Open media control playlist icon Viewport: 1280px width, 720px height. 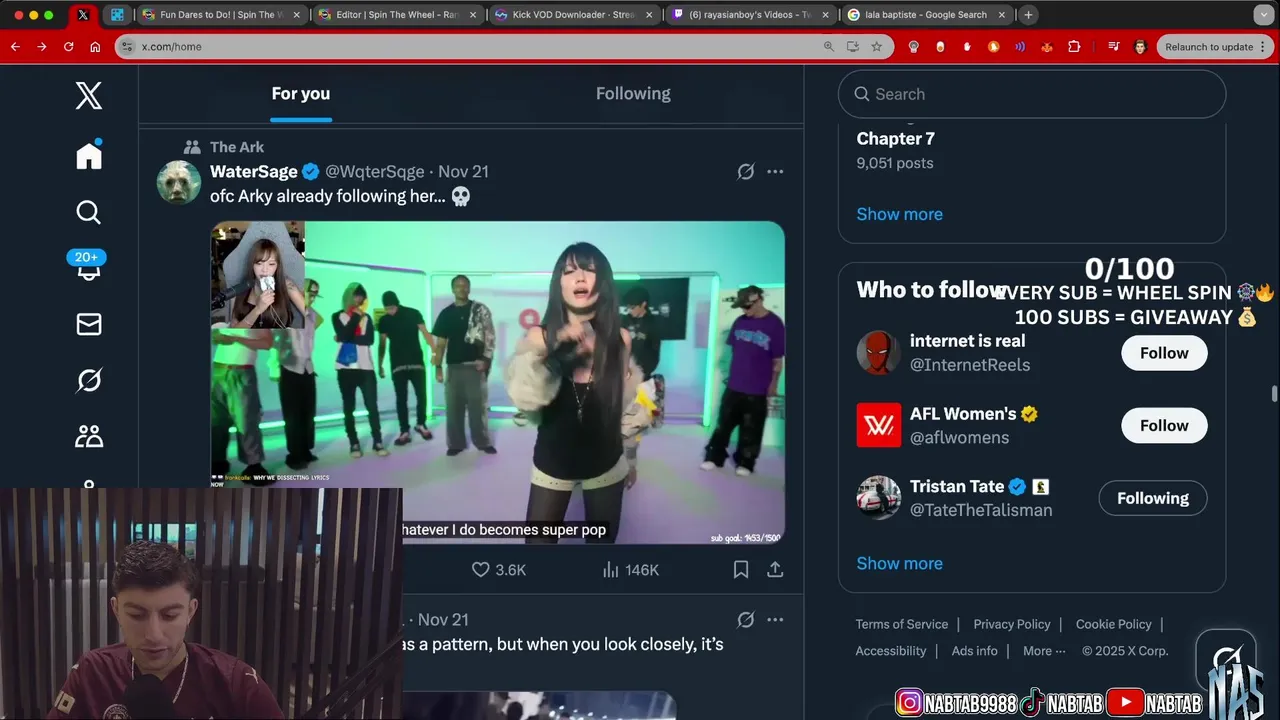click(1113, 47)
